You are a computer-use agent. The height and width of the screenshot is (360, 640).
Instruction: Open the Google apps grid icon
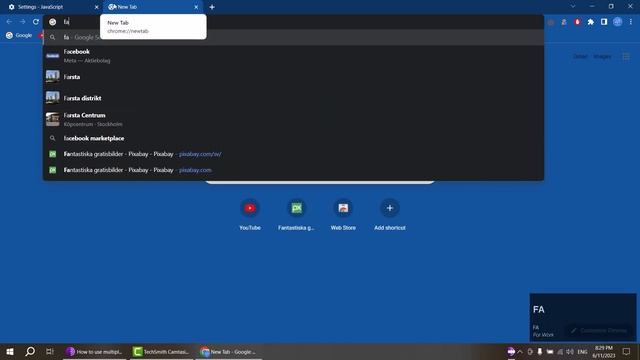click(x=626, y=56)
